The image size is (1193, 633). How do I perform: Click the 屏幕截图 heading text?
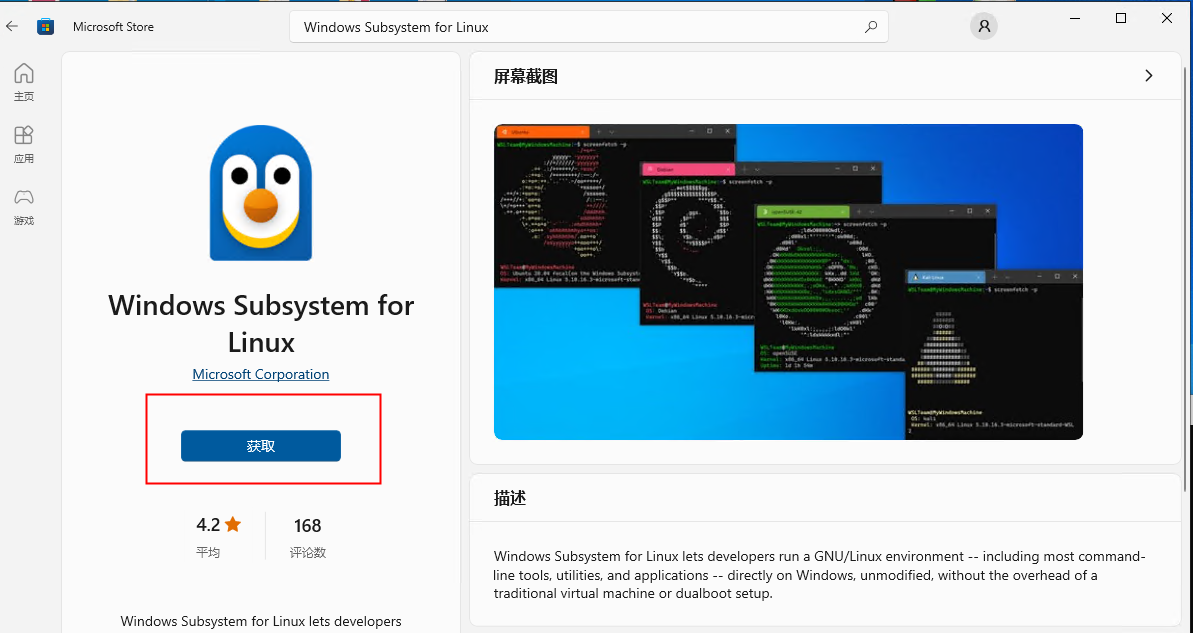(x=526, y=76)
